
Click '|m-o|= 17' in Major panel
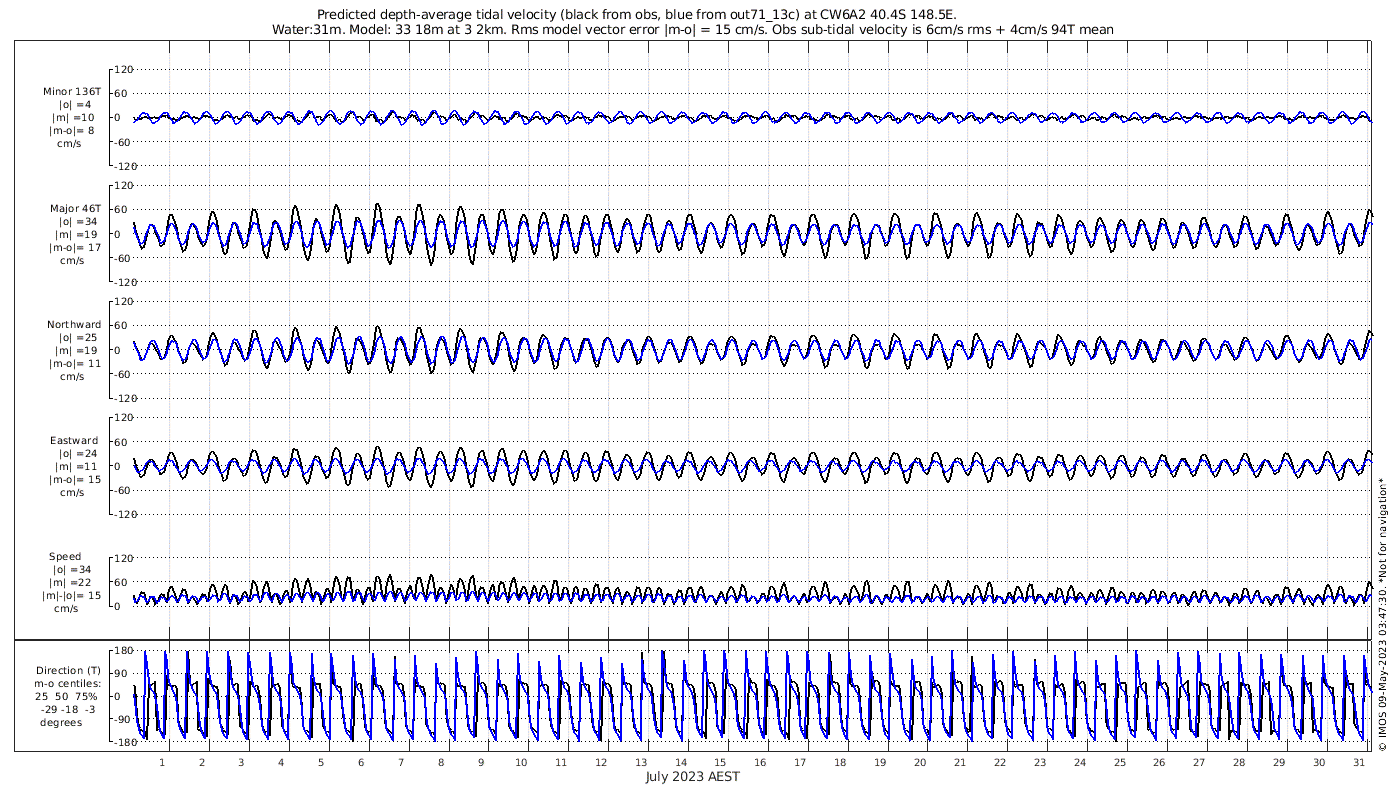tap(75, 247)
